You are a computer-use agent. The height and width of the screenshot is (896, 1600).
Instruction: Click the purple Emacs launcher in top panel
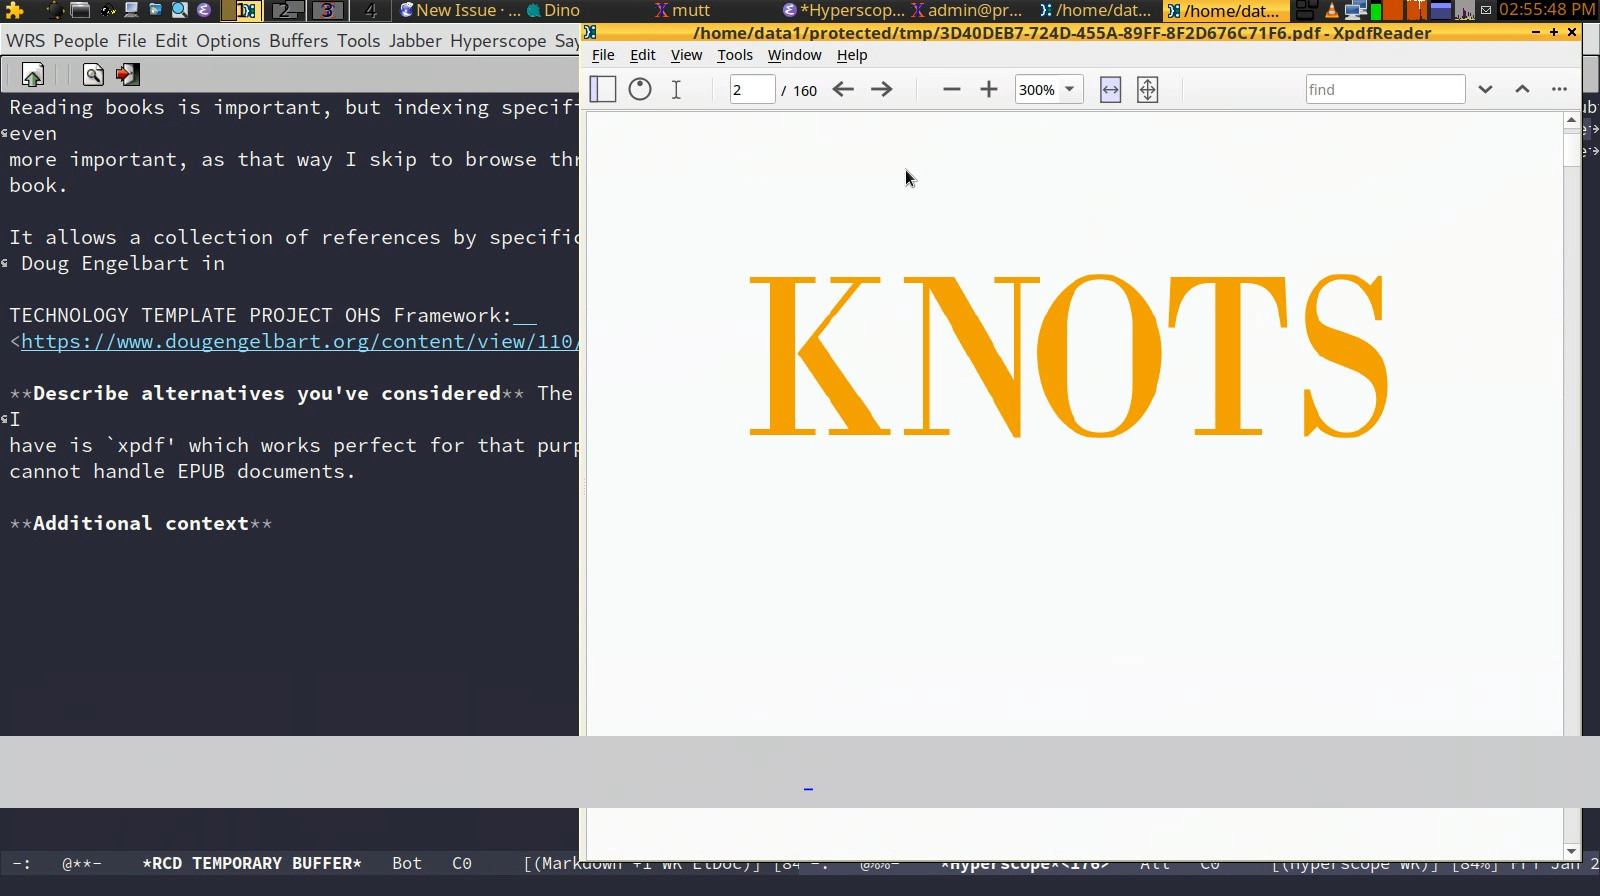pyautogui.click(x=204, y=11)
